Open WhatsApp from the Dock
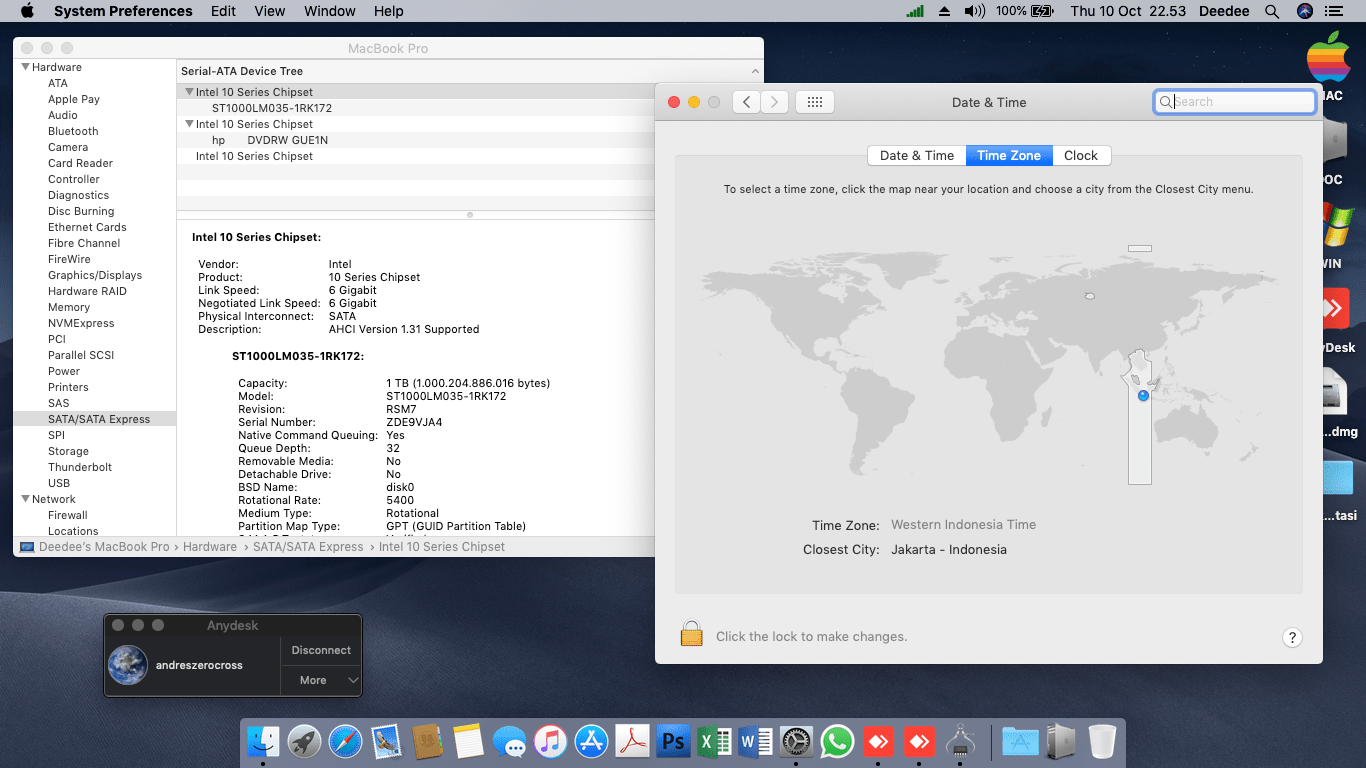 [x=837, y=741]
